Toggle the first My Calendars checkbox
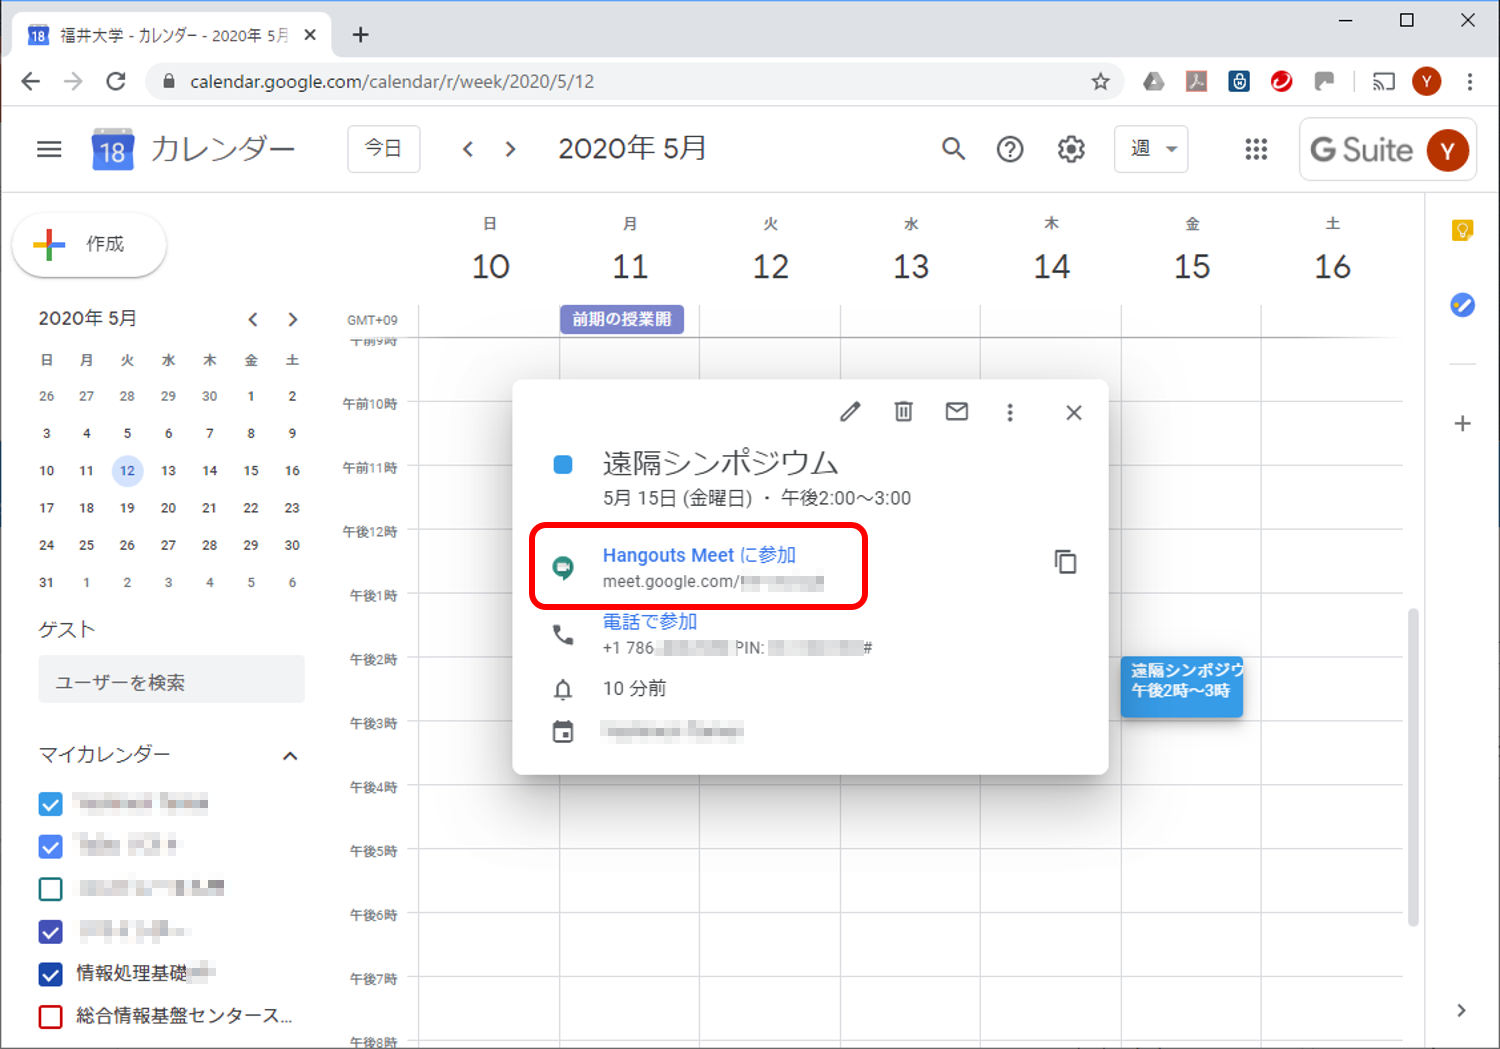The width and height of the screenshot is (1500, 1049). pyautogui.click(x=50, y=804)
